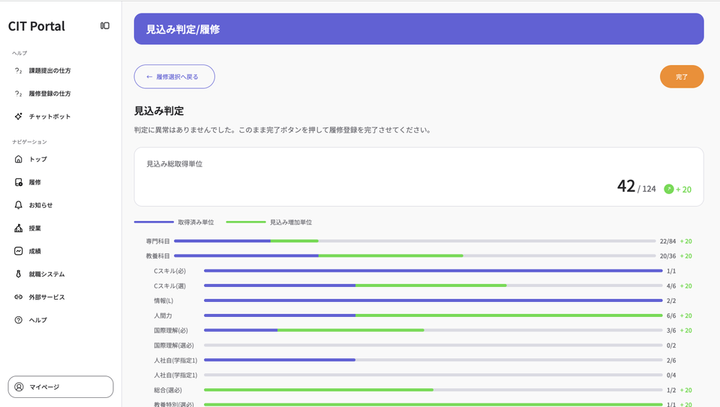Image resolution: width=720 pixels, height=407 pixels.
Task: Click the 就職システム icon
Action: (x=18, y=274)
